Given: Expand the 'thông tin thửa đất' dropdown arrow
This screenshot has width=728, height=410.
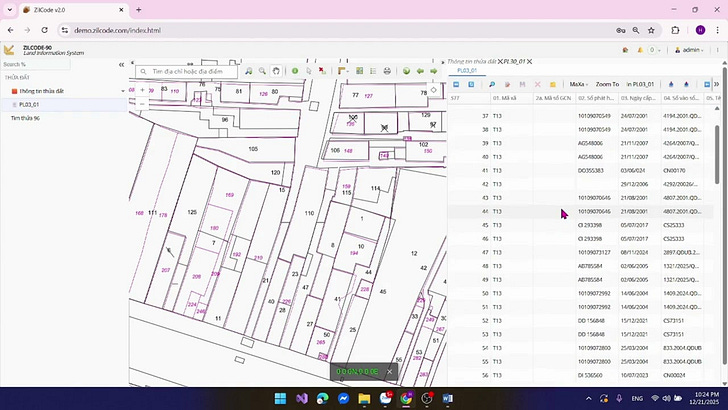Looking at the screenshot, I should tap(121, 91).
